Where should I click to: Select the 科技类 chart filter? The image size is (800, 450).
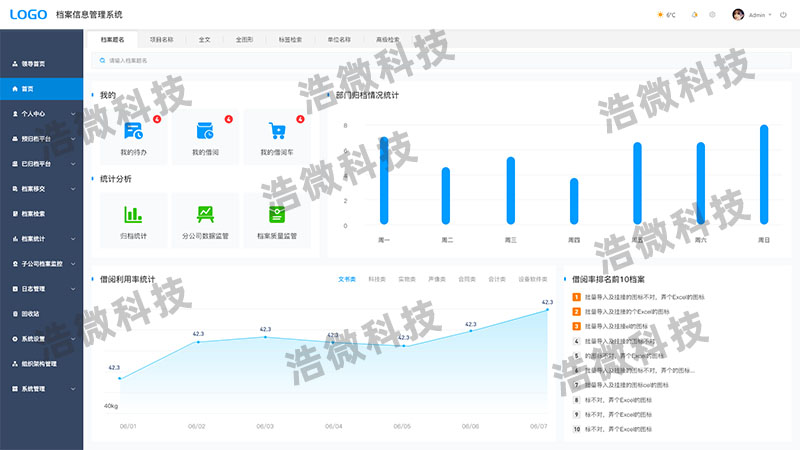[x=377, y=279]
